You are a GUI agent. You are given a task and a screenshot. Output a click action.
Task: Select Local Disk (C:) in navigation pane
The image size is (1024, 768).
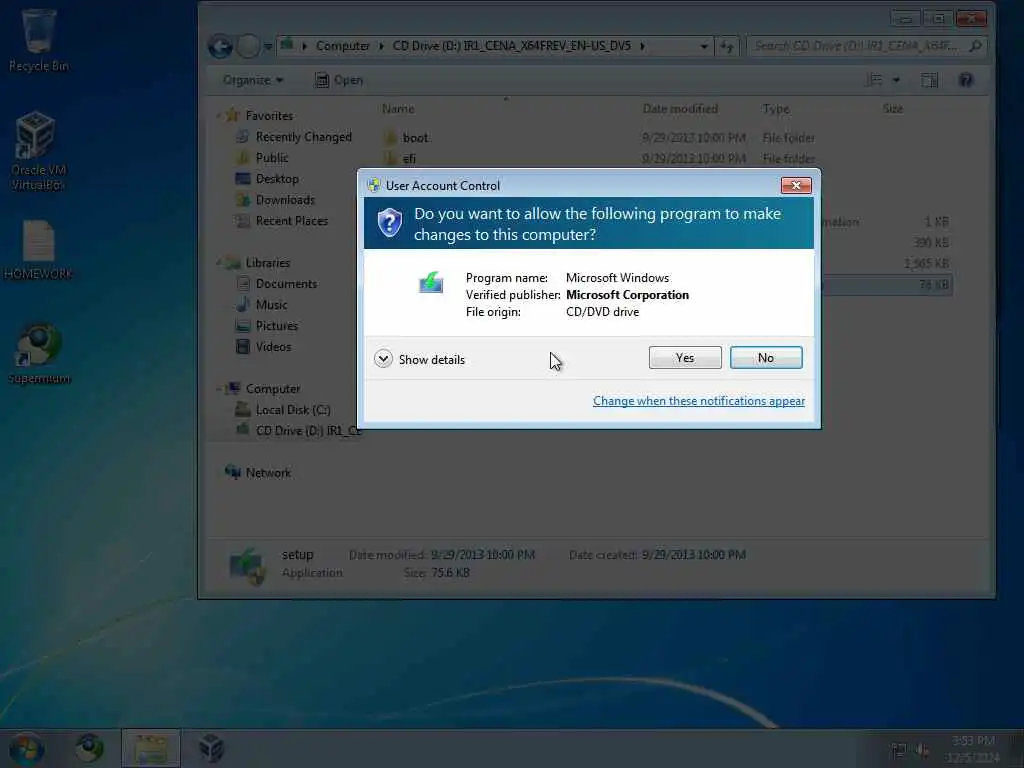tap(293, 409)
